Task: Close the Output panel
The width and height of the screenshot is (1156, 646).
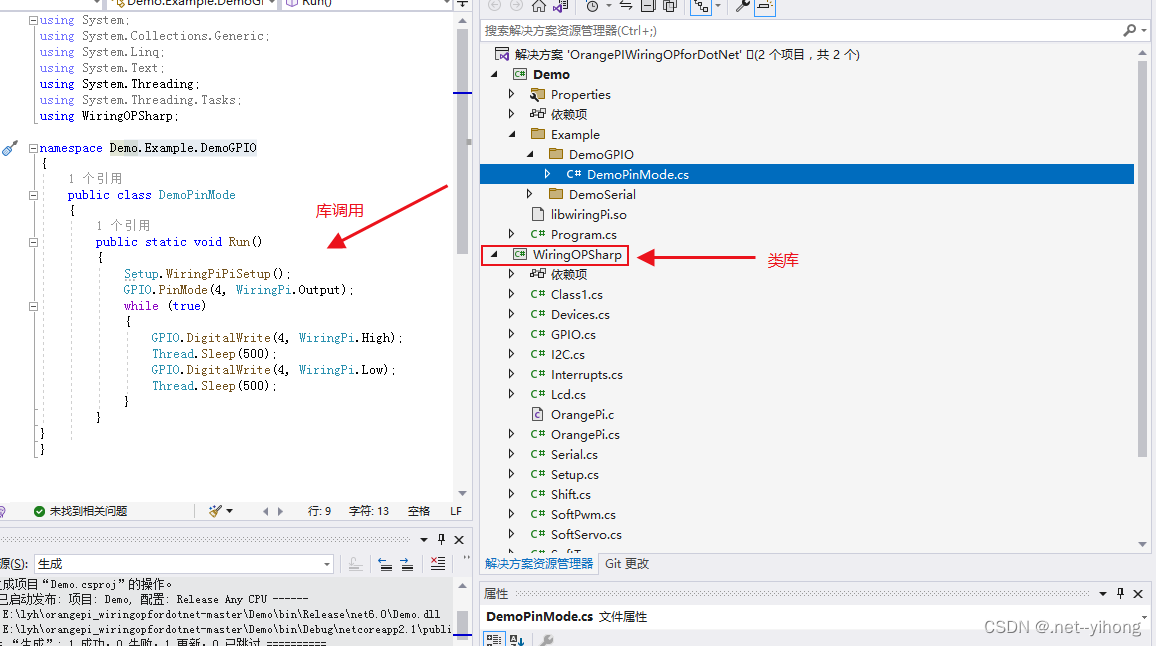Action: pos(459,540)
